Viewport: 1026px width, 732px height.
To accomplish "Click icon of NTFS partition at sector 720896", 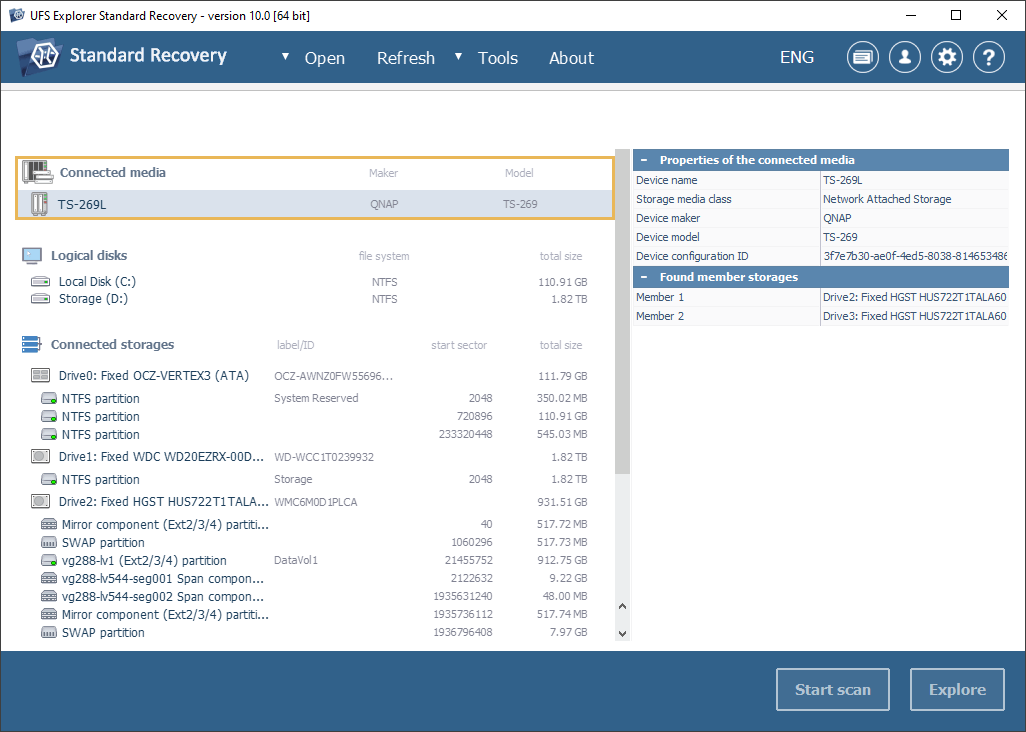I will click(x=49, y=416).
